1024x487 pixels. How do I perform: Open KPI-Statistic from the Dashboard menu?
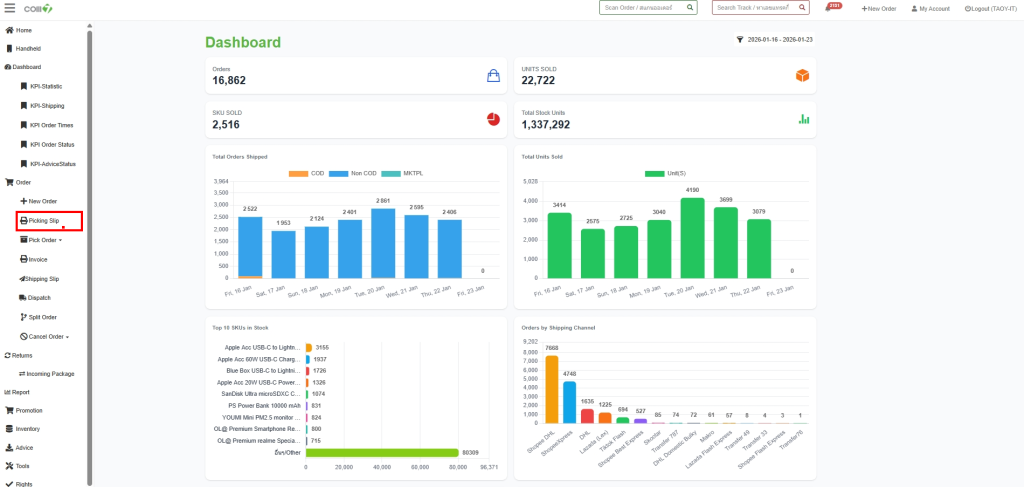click(45, 86)
